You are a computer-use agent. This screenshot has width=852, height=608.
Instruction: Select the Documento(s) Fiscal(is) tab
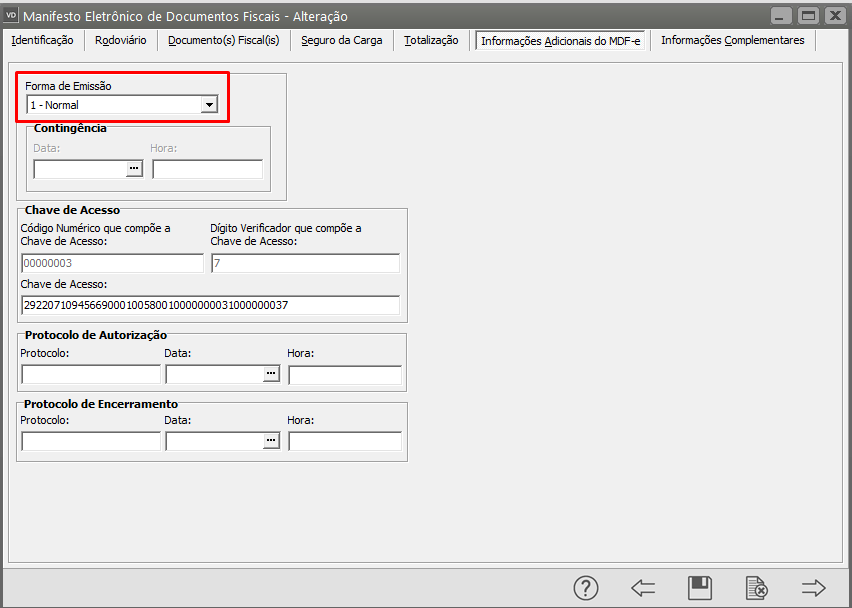coord(223,40)
